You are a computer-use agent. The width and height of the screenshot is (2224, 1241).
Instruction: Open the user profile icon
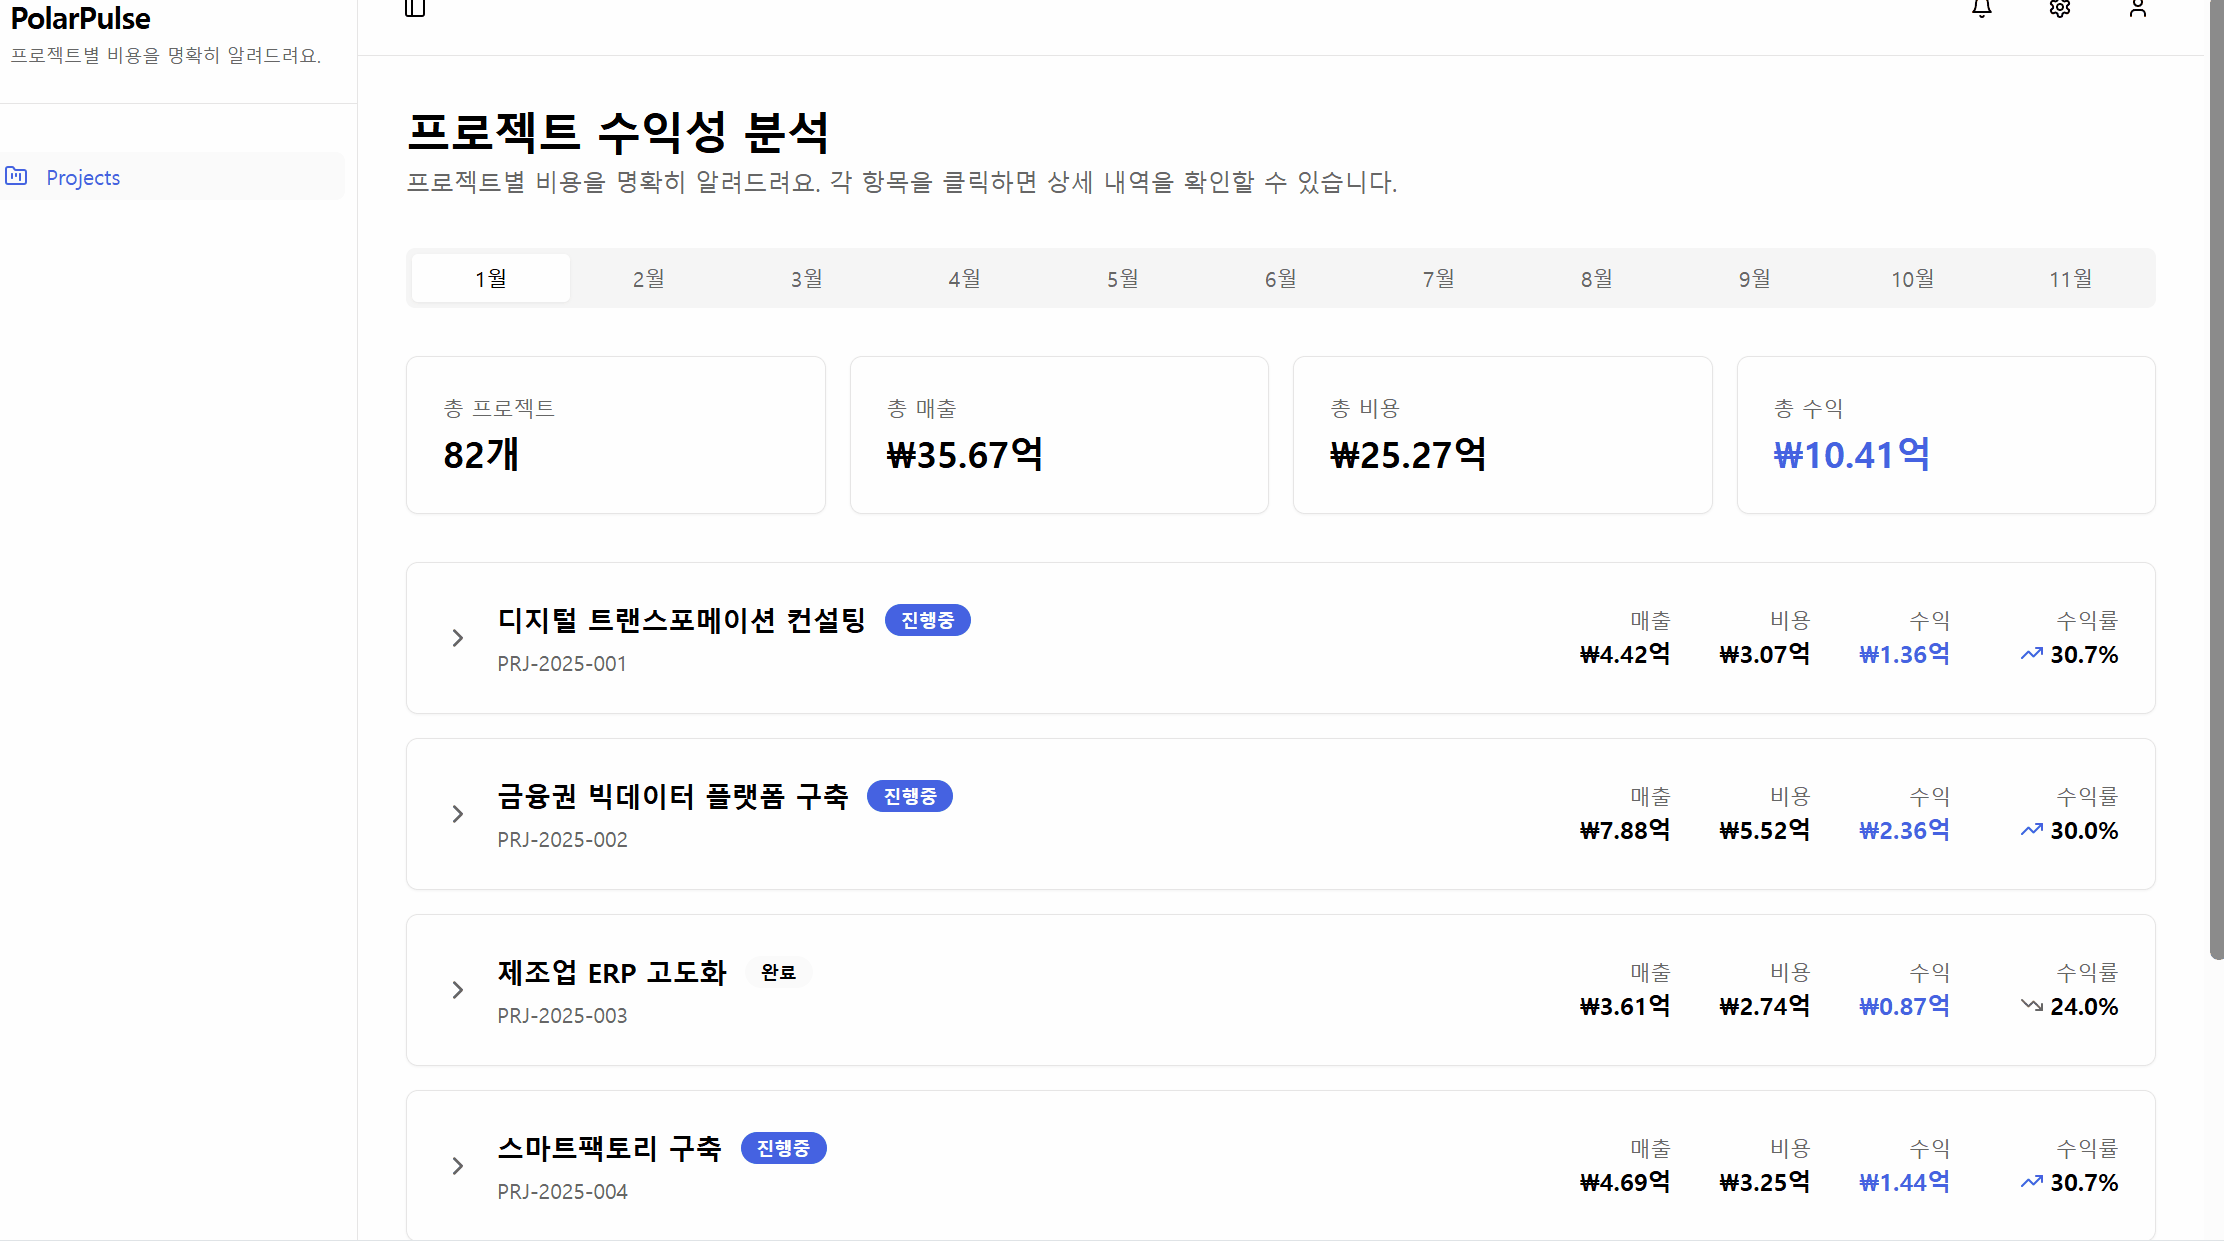(2137, 8)
